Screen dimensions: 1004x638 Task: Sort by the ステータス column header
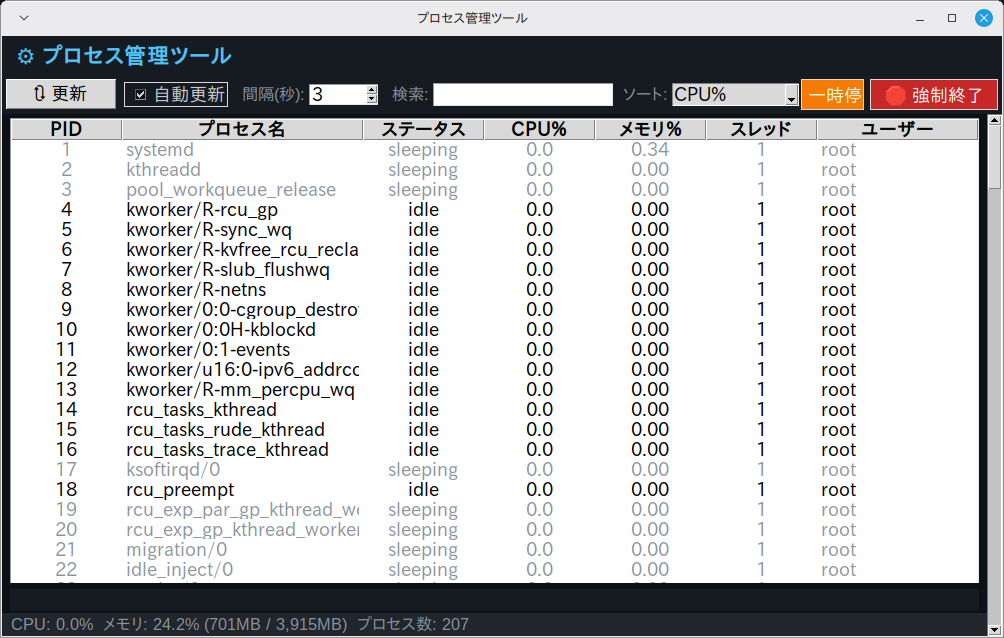pos(423,129)
